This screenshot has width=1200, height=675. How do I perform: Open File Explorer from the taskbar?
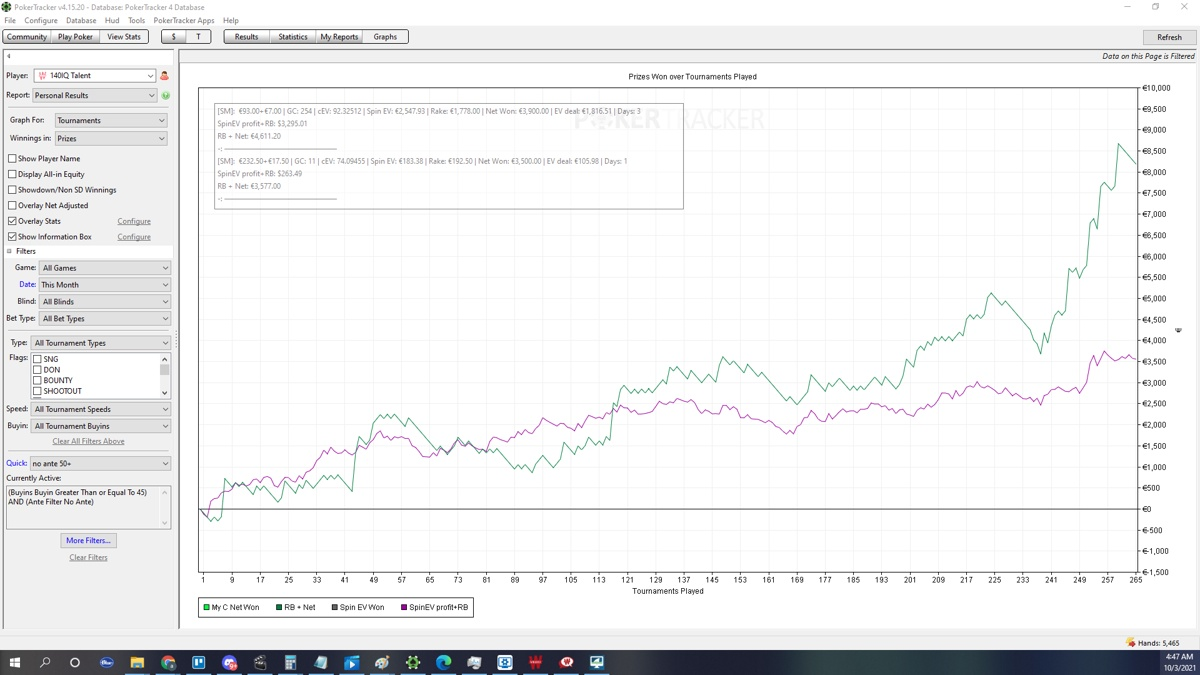tap(137, 662)
